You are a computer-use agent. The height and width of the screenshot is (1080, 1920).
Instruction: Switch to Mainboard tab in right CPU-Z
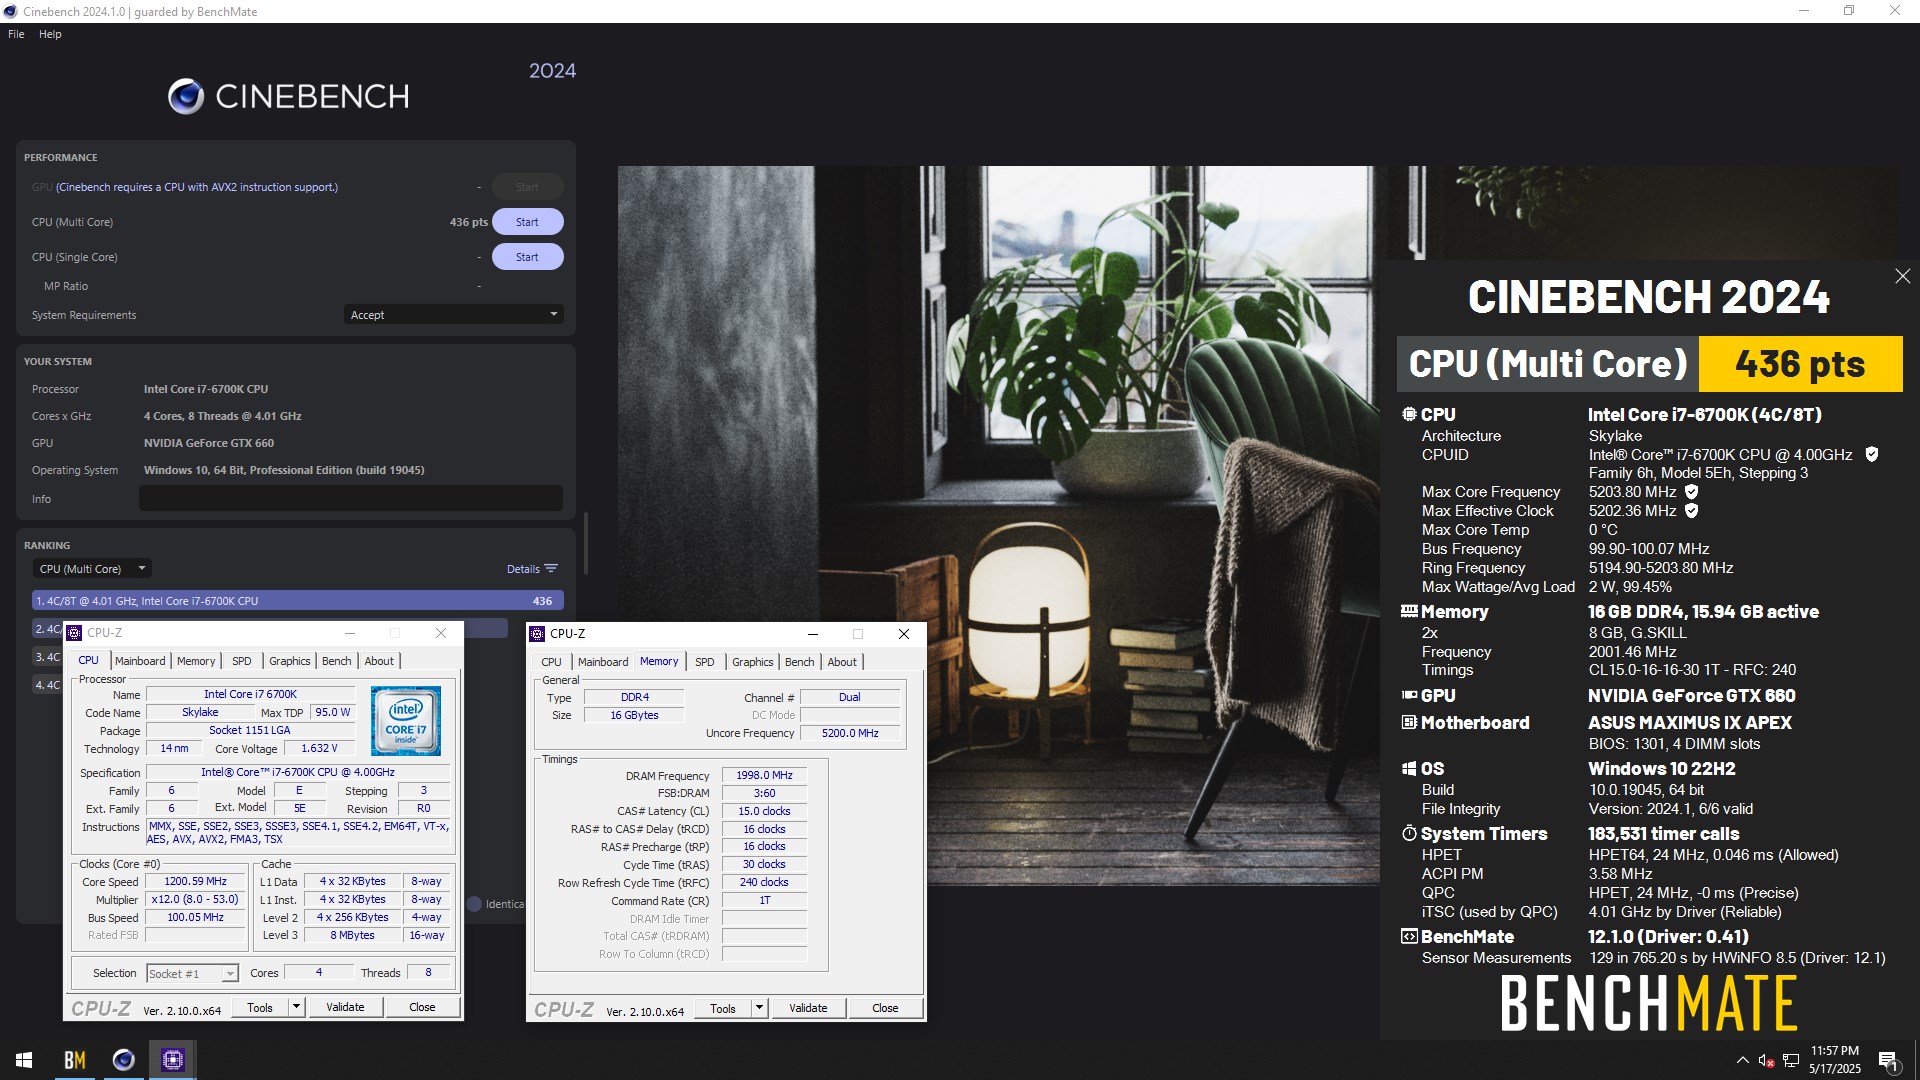pyautogui.click(x=603, y=662)
